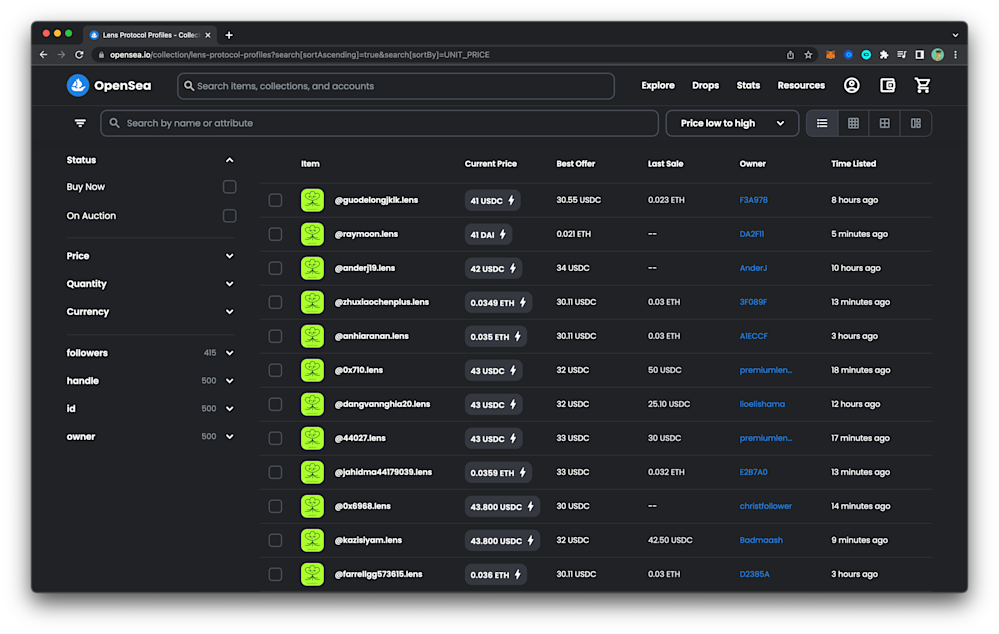Click the OpenSea logo icon
999x634 pixels.
coord(78,85)
